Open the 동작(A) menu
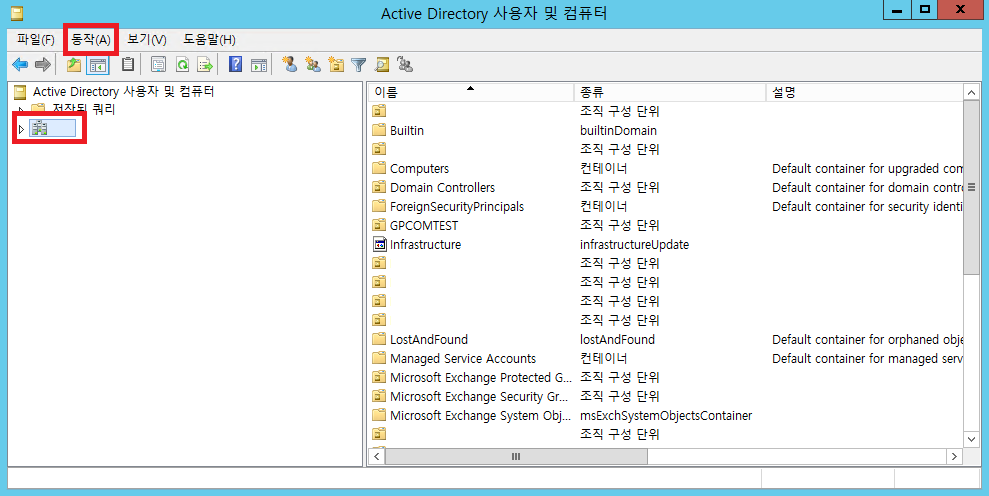The height and width of the screenshot is (496, 989). (x=91, y=39)
